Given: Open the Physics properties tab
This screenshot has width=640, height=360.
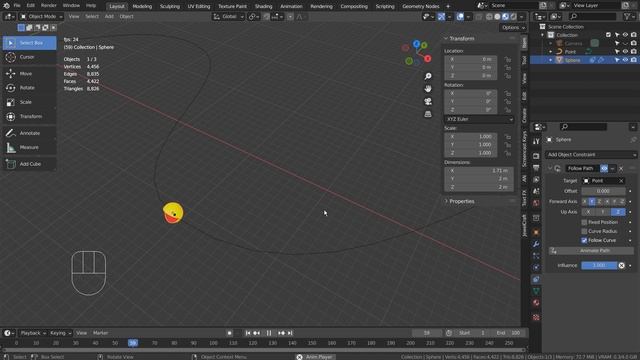Looking at the screenshot, I should 536,267.
